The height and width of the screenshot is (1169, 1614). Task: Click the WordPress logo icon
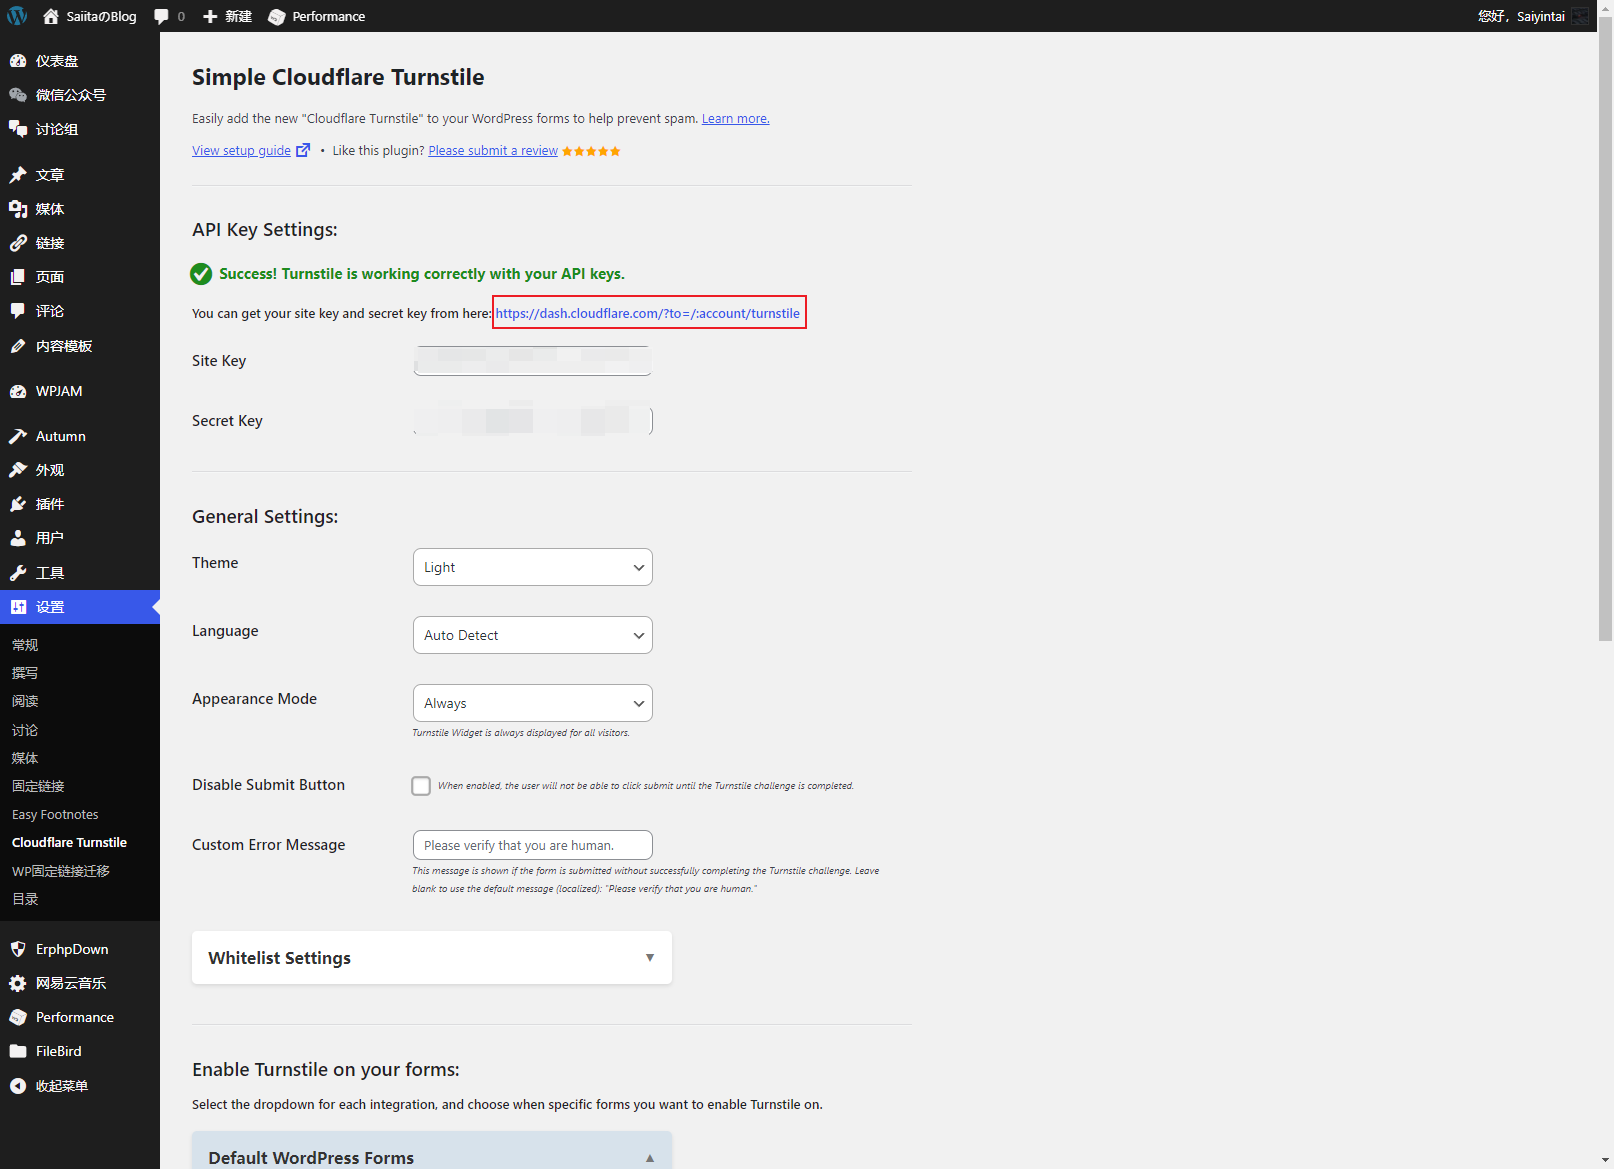point(17,16)
